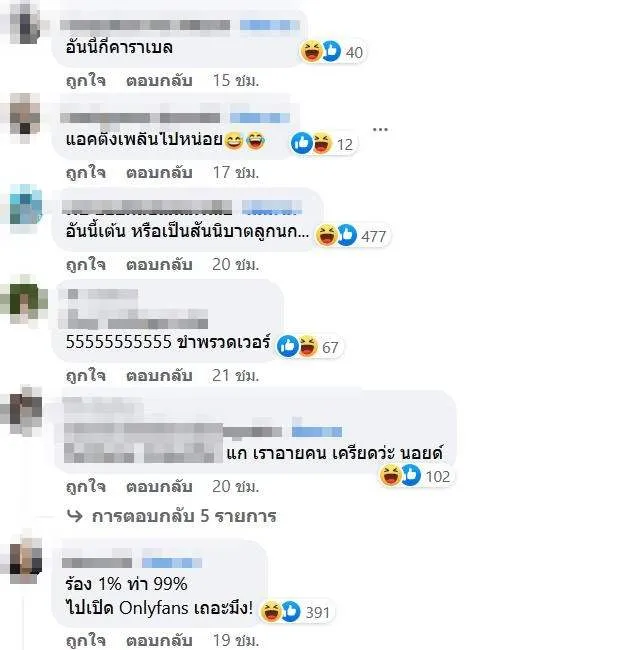Open reactions on the 40-reaction comment
The height and width of the screenshot is (650, 626).
(x=331, y=52)
